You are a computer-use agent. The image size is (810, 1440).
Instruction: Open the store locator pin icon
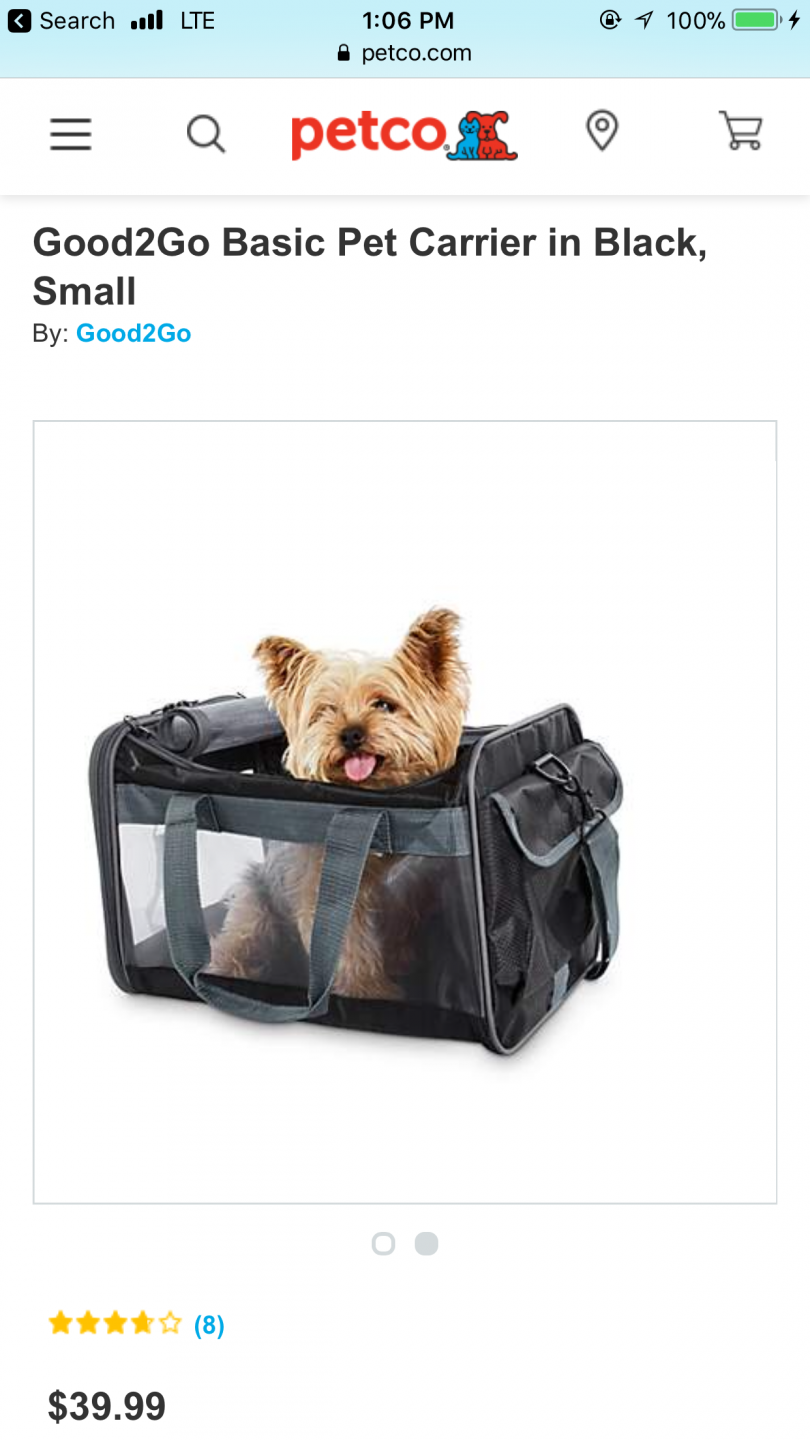[601, 131]
